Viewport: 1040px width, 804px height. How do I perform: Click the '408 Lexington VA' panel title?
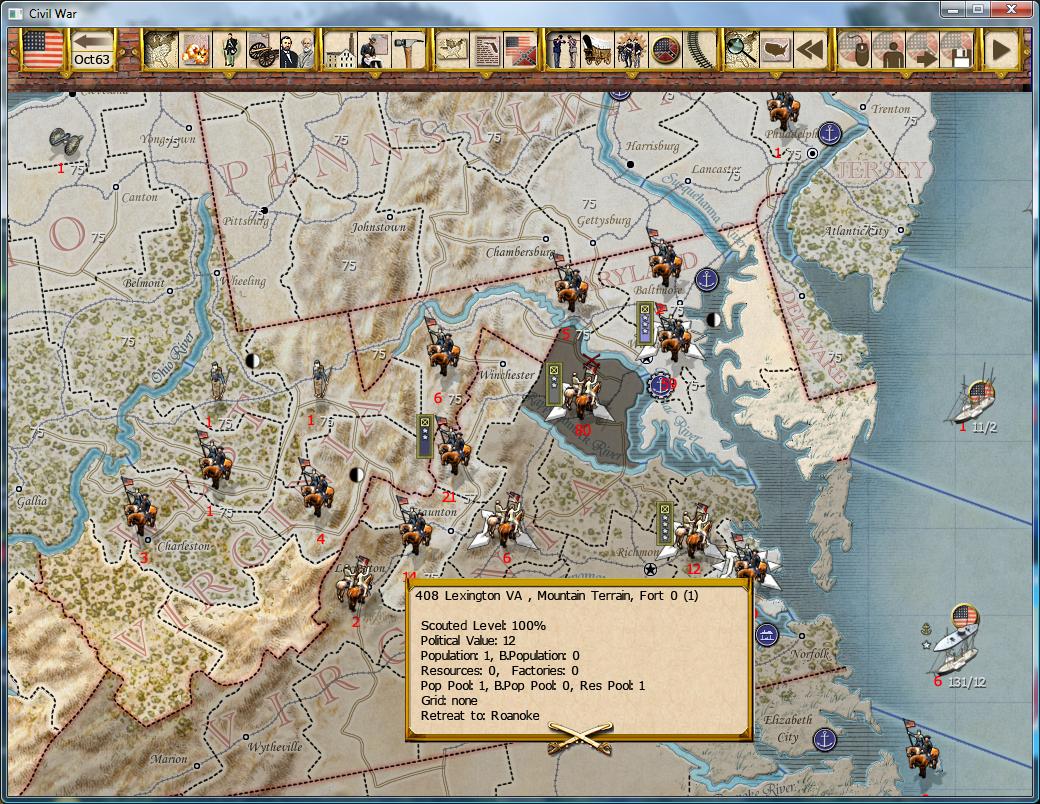click(x=556, y=596)
